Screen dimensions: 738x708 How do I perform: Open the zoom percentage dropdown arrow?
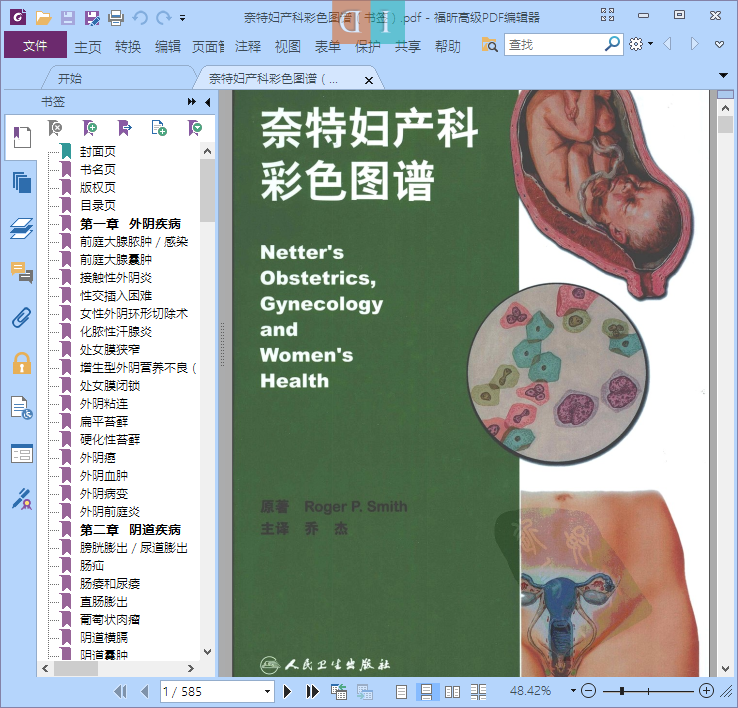tap(573, 691)
